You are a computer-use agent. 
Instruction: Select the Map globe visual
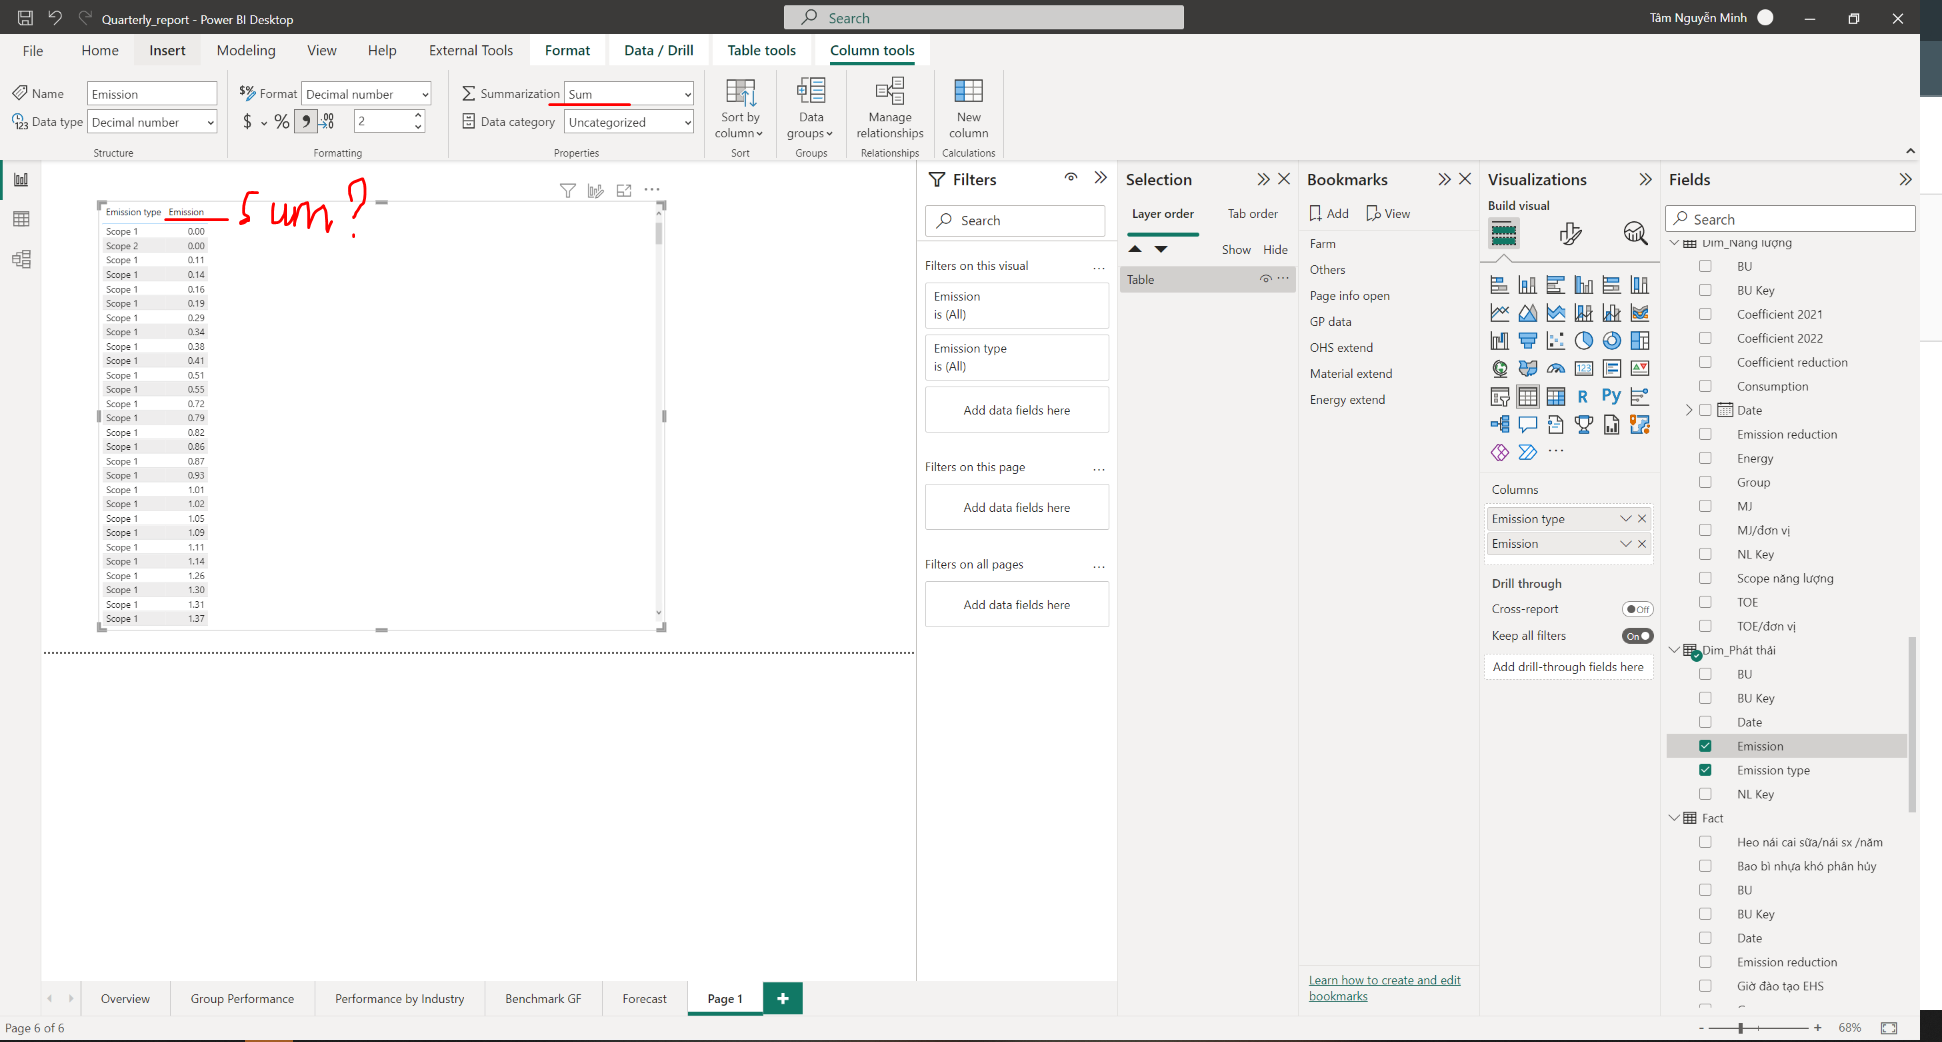point(1499,369)
